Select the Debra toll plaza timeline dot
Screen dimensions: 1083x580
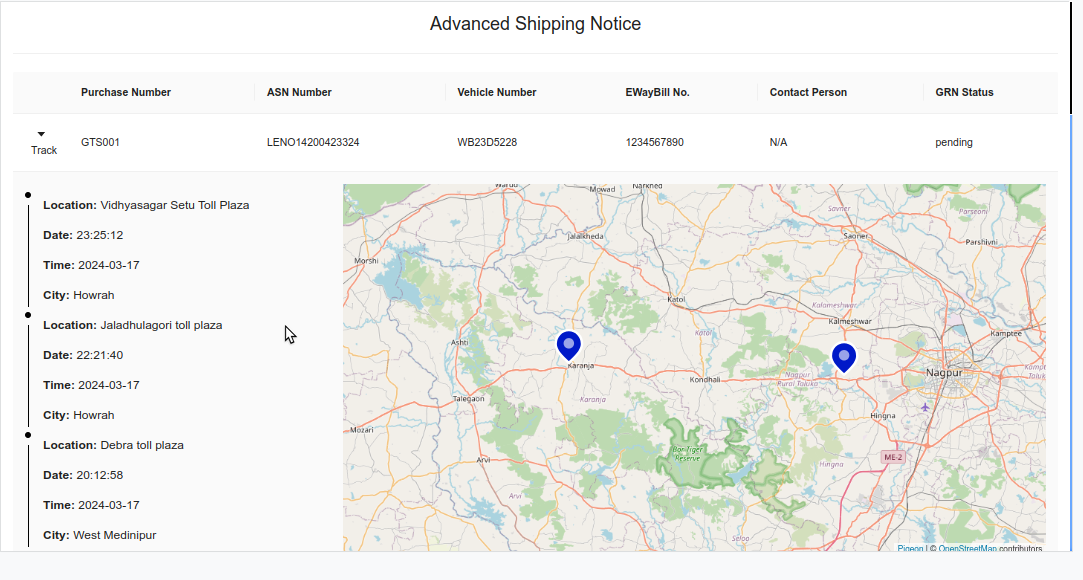28,434
